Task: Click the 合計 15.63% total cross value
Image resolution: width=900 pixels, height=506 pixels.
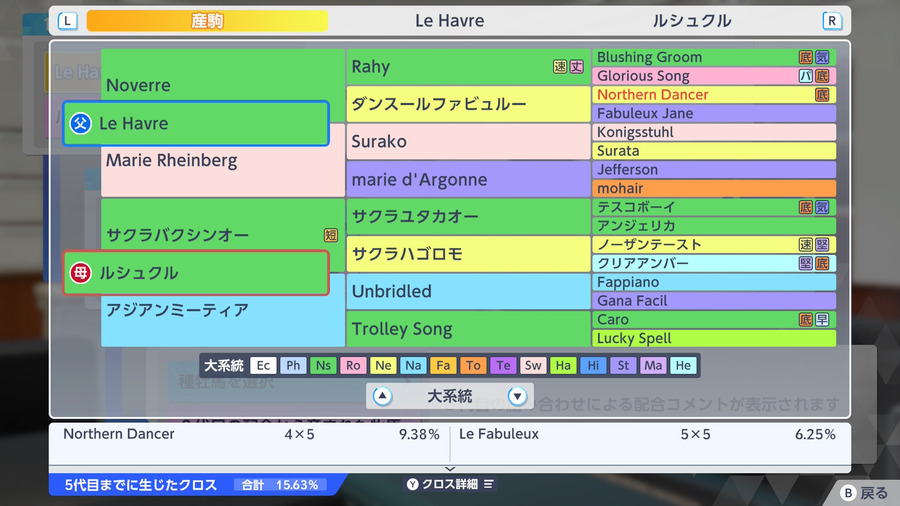Action: pos(280,485)
